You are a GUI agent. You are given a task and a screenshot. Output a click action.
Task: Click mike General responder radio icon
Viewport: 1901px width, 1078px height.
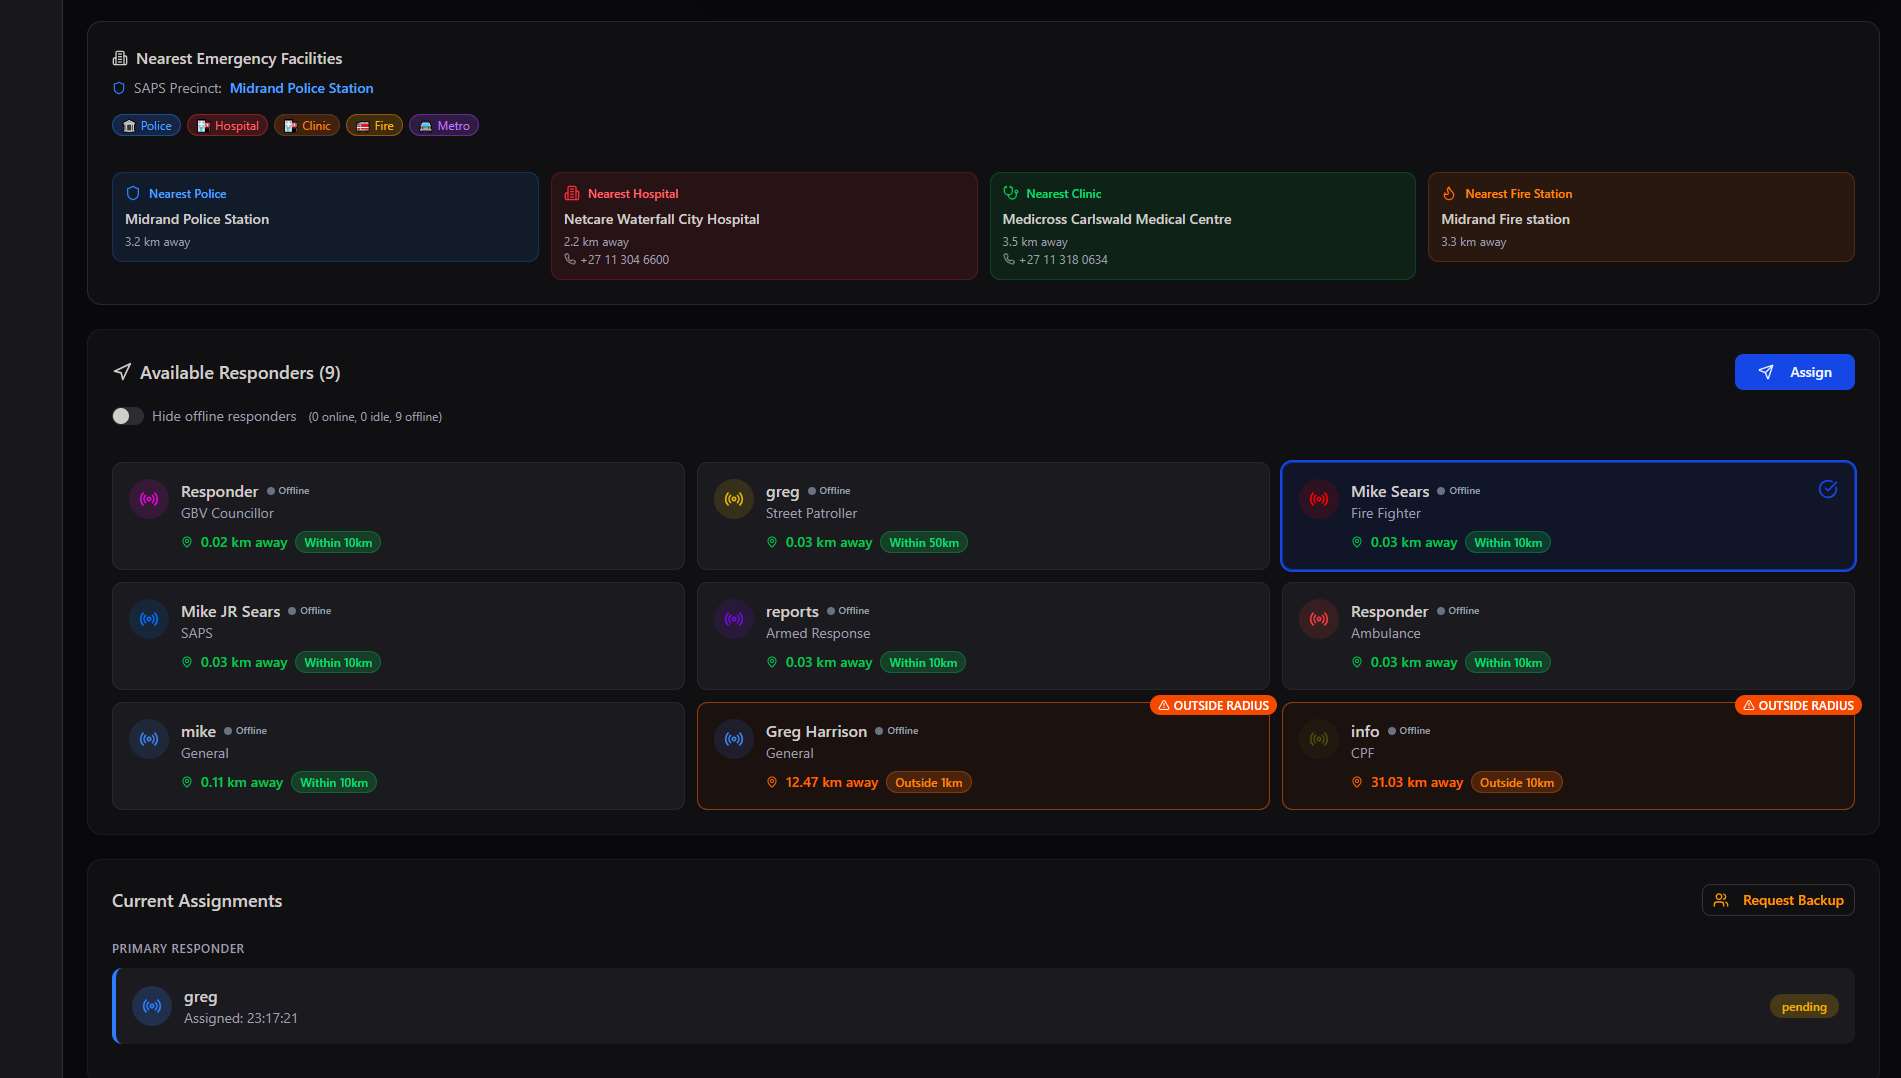click(149, 739)
